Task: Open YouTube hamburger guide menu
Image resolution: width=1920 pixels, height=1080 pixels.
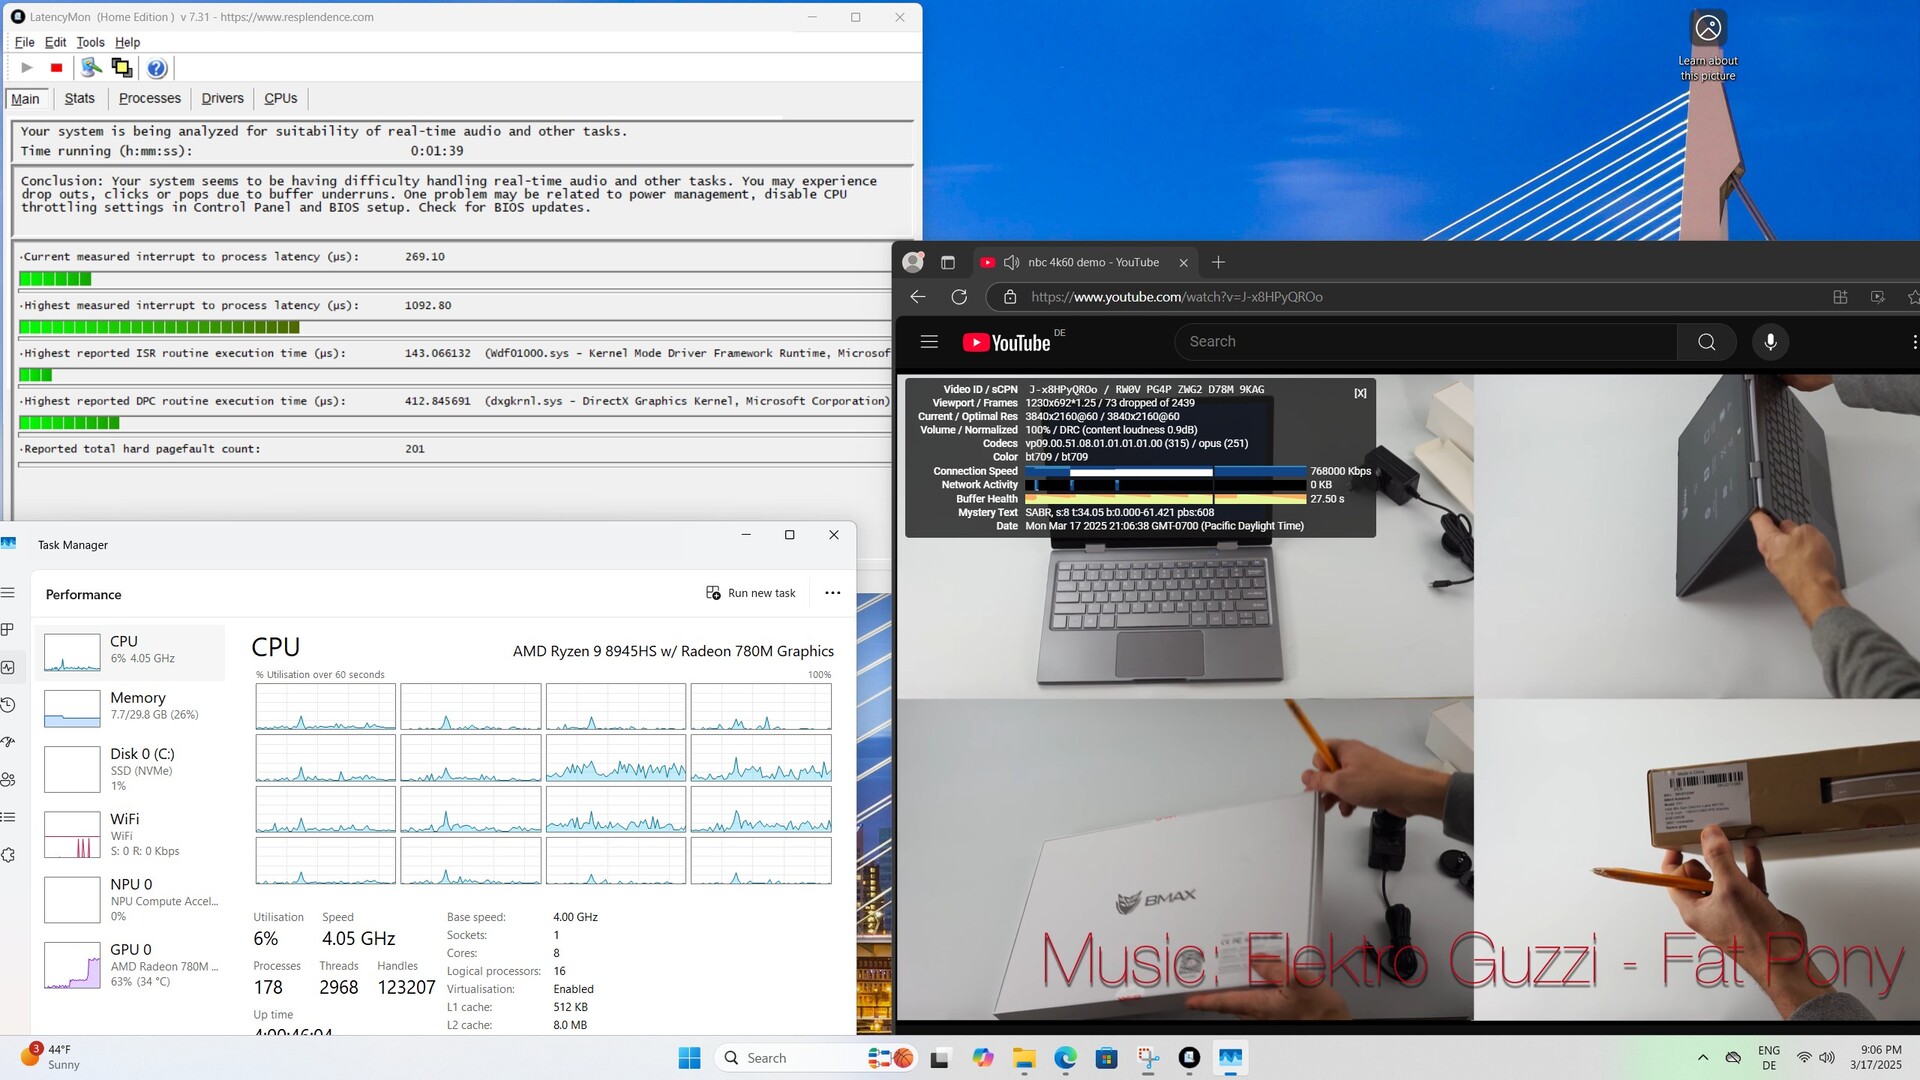Action: 929,342
